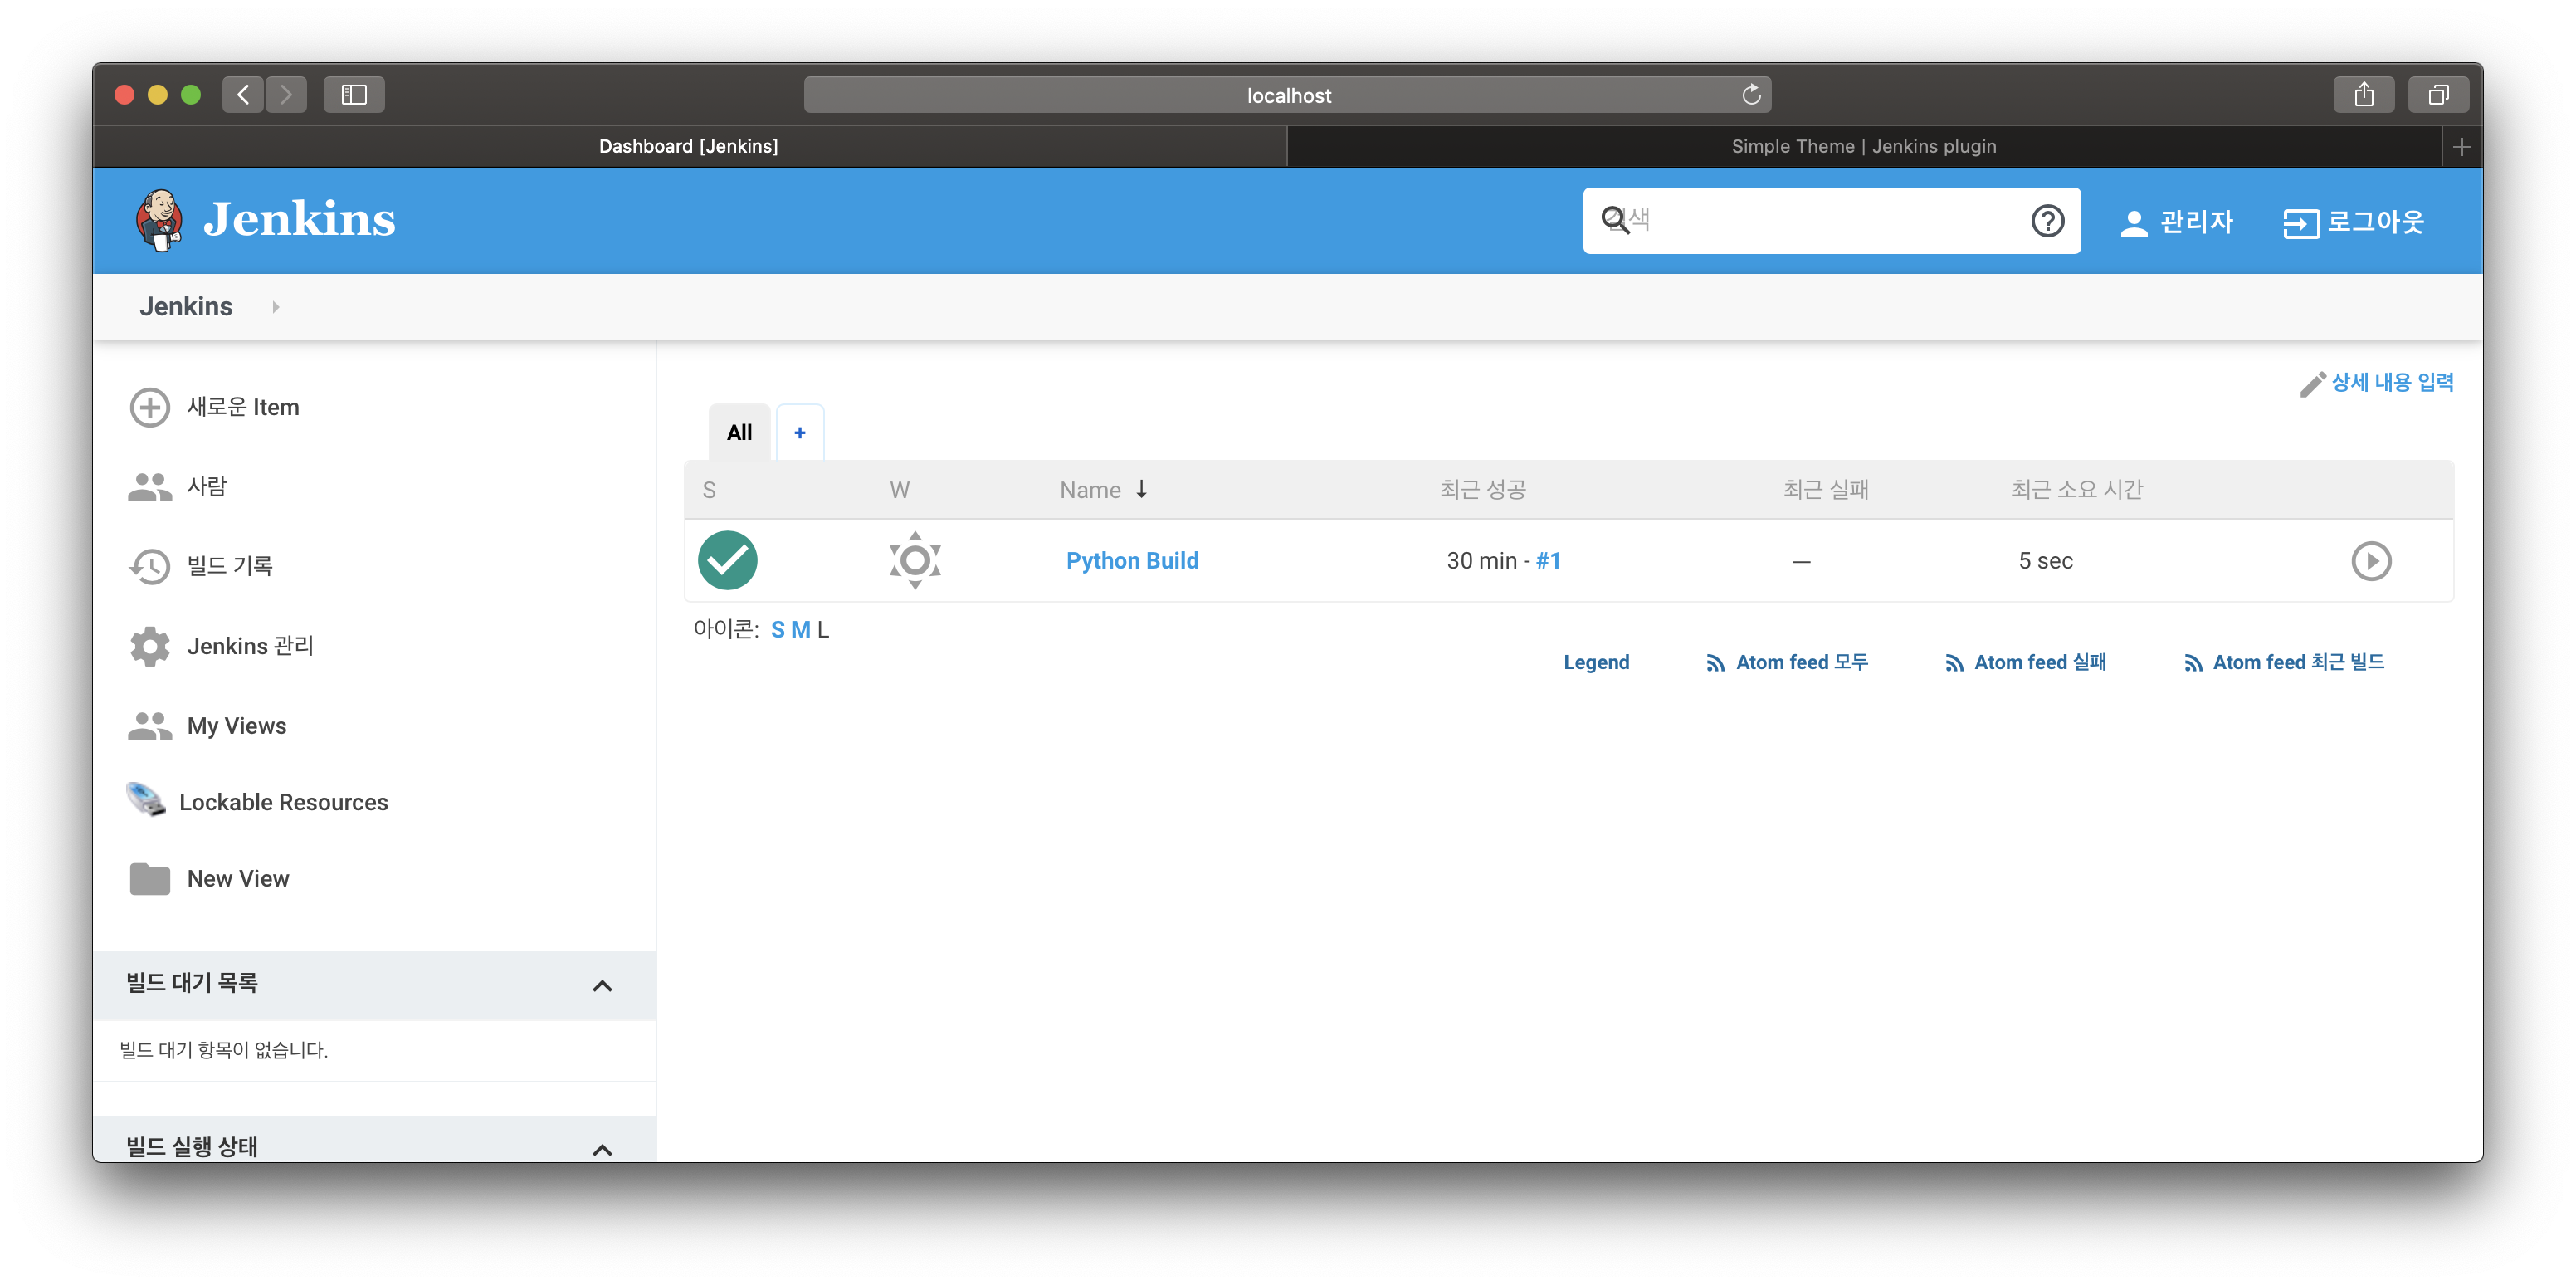Collapse the 빌드 대기 목록 panel
Image resolution: width=2576 pixels, height=1285 pixels.
tap(602, 986)
